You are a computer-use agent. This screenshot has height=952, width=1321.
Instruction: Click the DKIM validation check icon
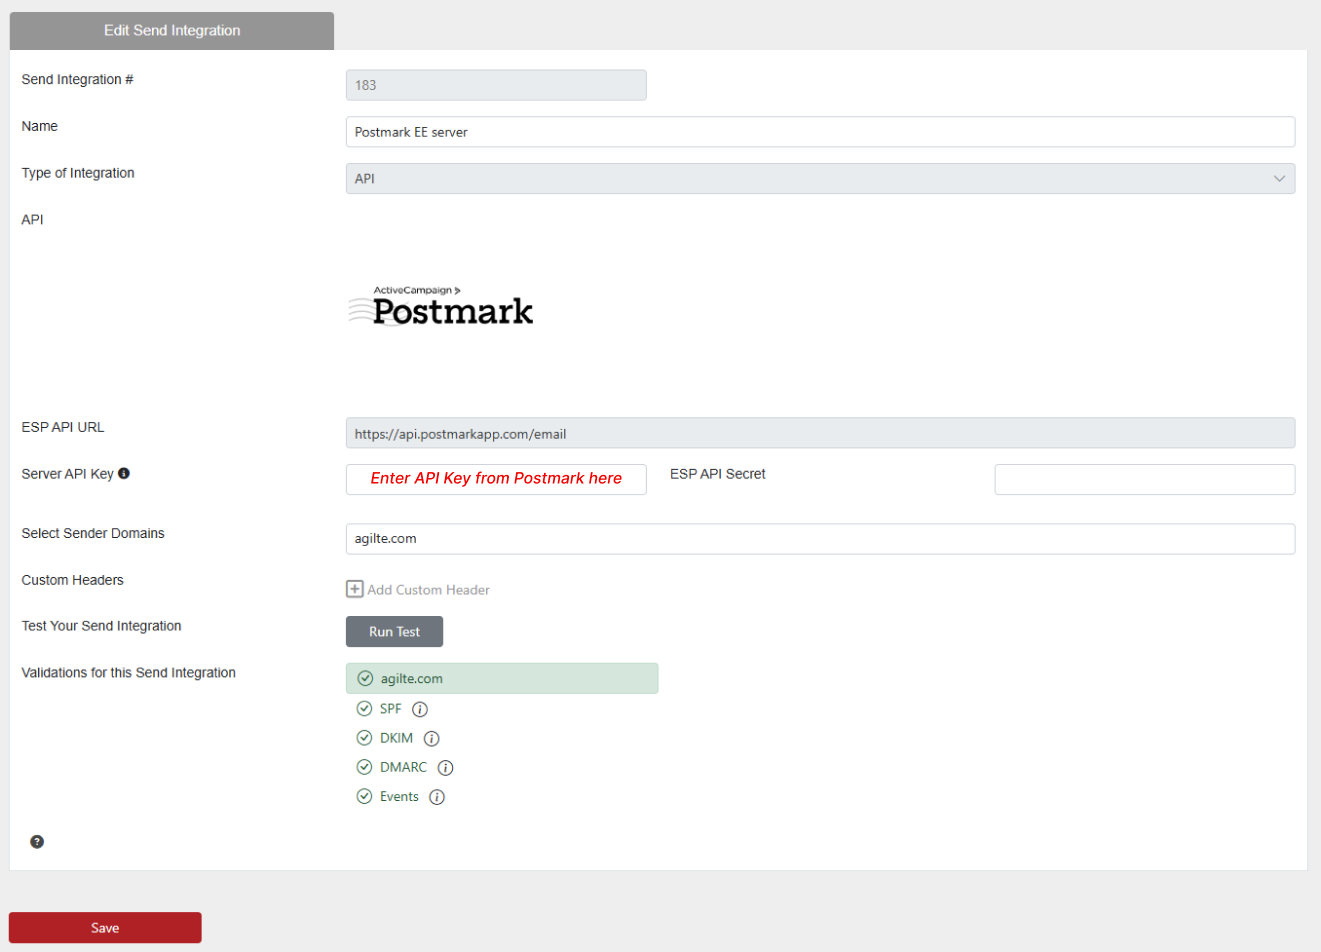coord(364,737)
